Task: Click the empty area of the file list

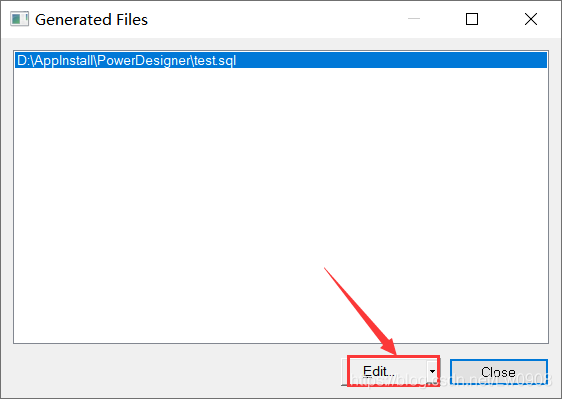Action: tap(281, 205)
